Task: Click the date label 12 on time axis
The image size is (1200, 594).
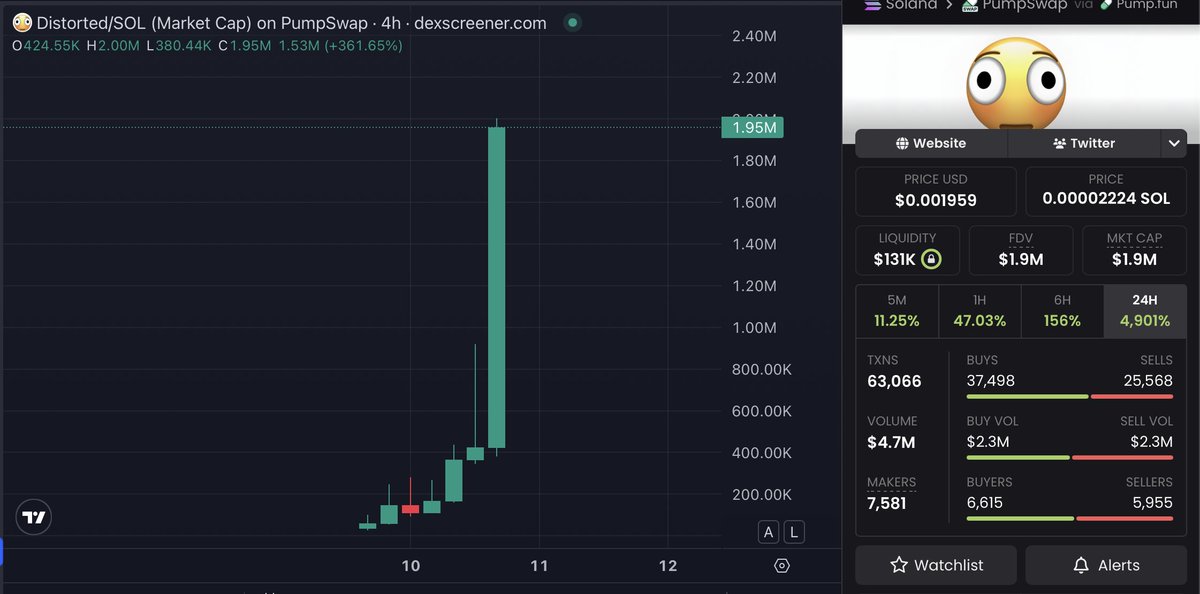Action: click(668, 566)
